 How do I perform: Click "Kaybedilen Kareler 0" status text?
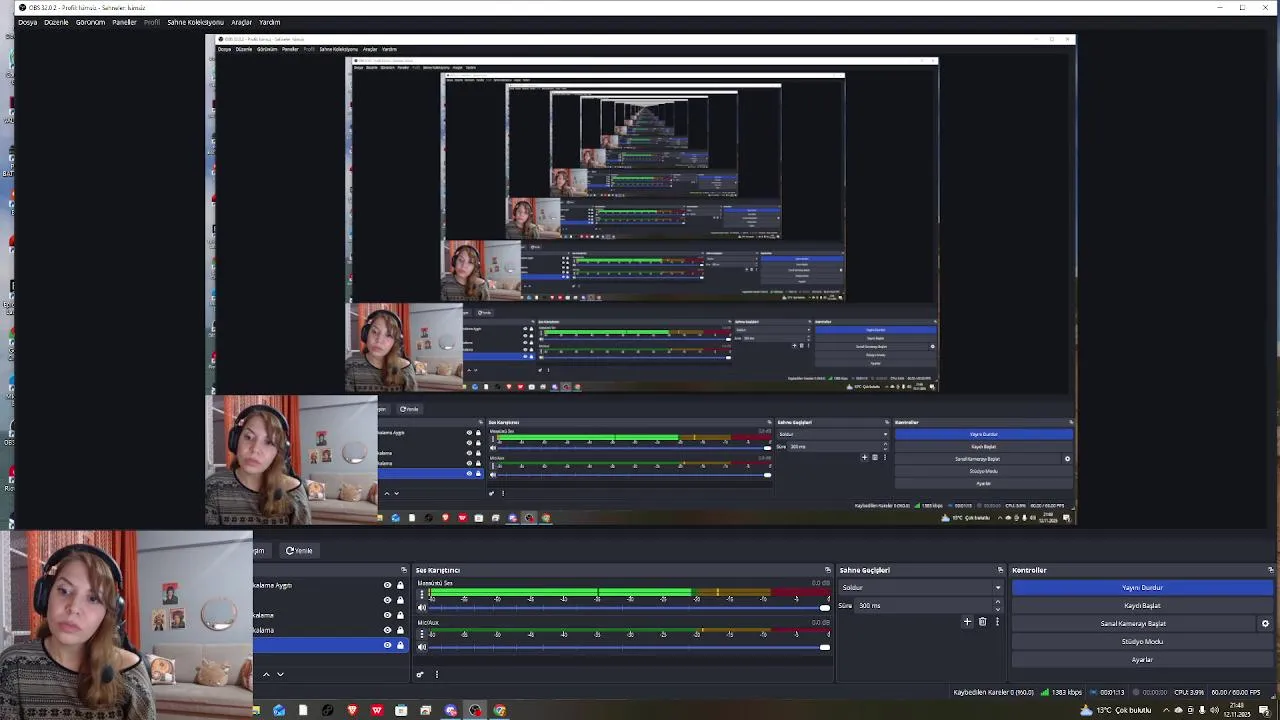tap(984, 692)
